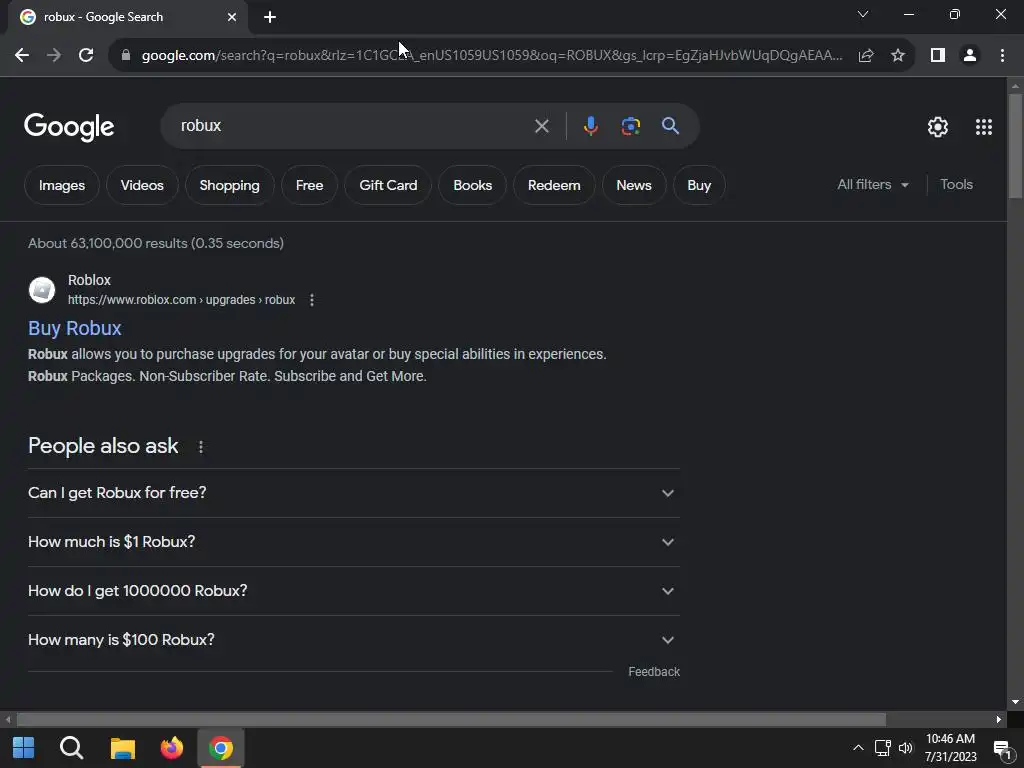Expand 'Can I get Robux for free?'
1024x768 pixels.
point(354,493)
